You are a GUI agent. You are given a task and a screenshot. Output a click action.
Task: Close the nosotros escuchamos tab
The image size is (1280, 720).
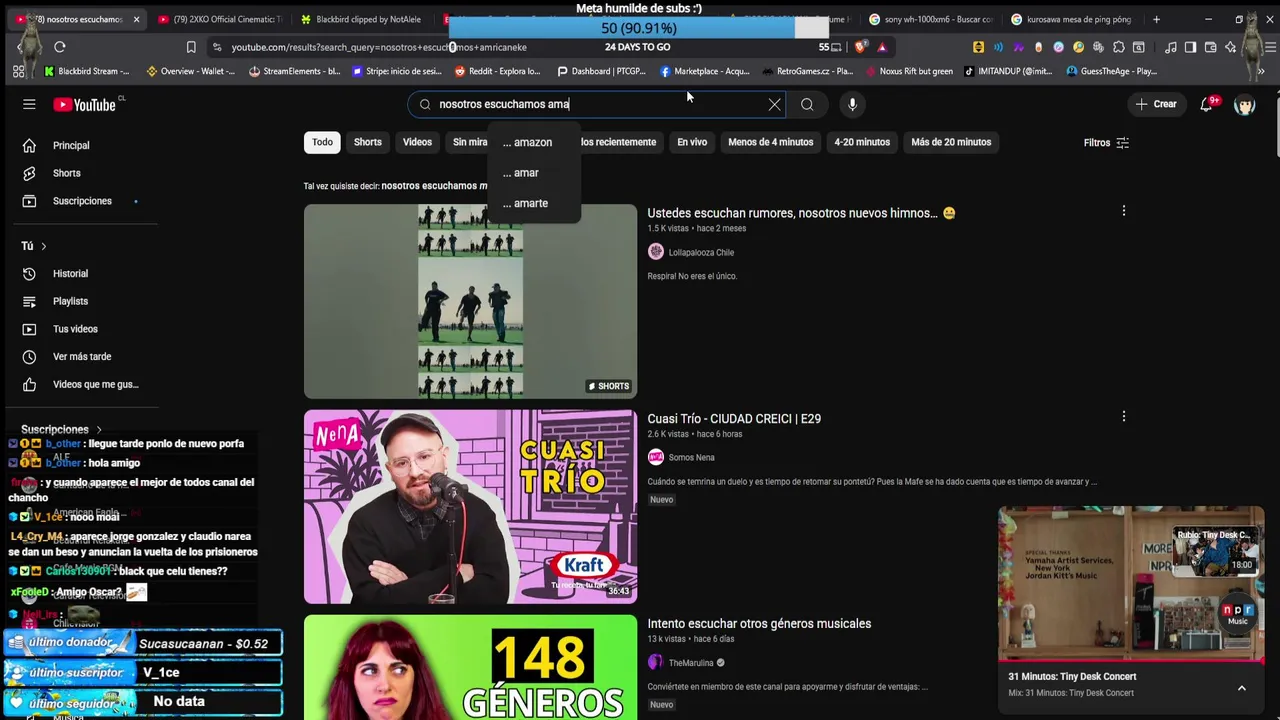[136, 19]
